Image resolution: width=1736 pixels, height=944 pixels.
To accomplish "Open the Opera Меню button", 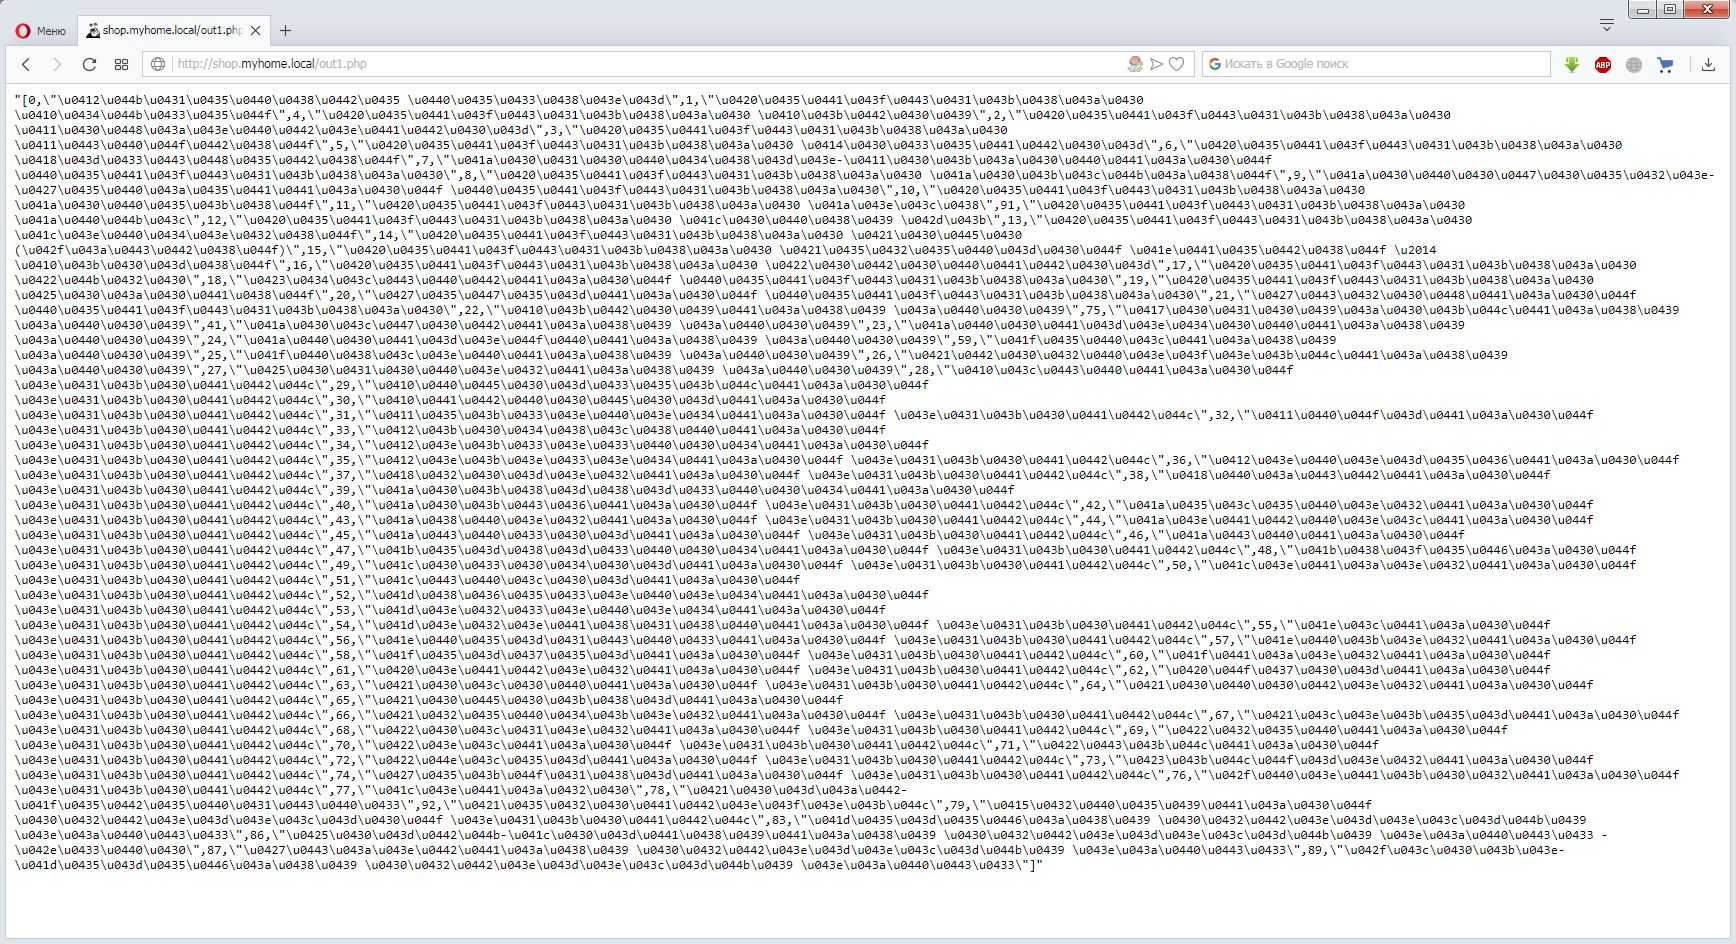I will tap(40, 31).
